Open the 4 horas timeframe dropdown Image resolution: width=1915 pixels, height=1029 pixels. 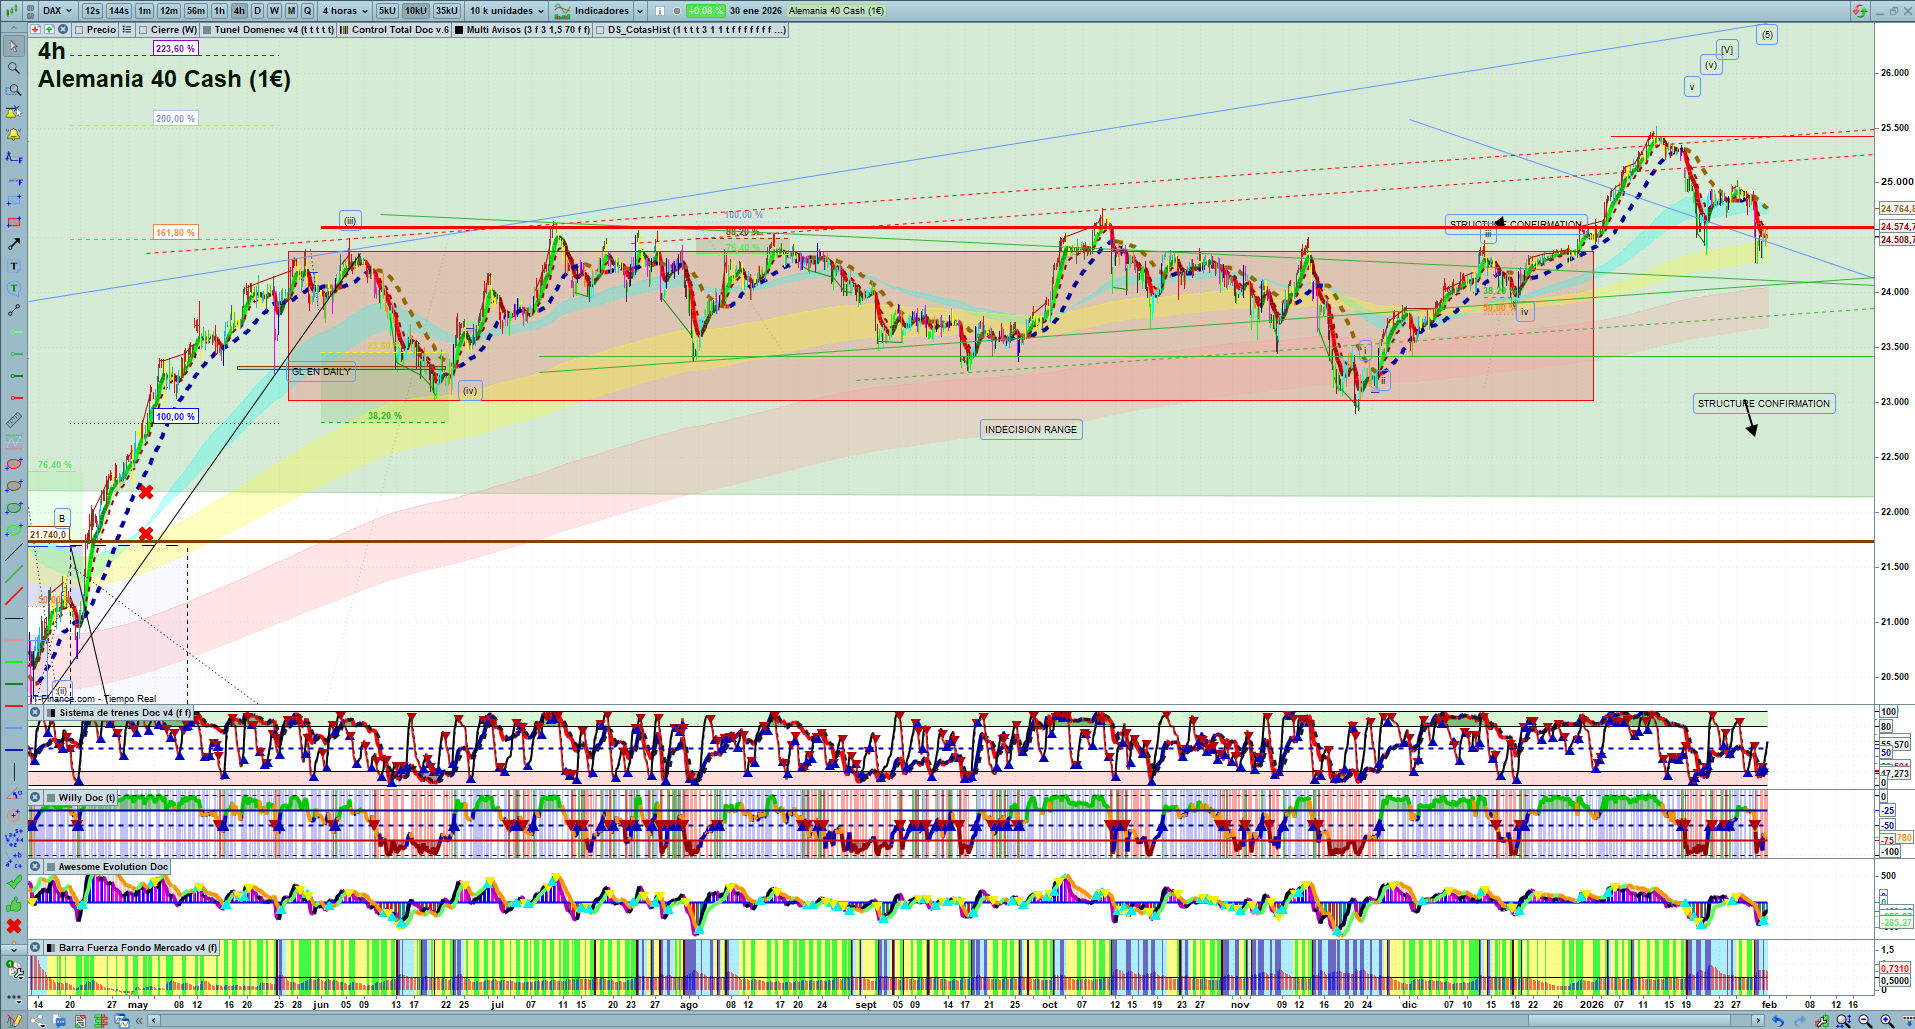tap(345, 11)
